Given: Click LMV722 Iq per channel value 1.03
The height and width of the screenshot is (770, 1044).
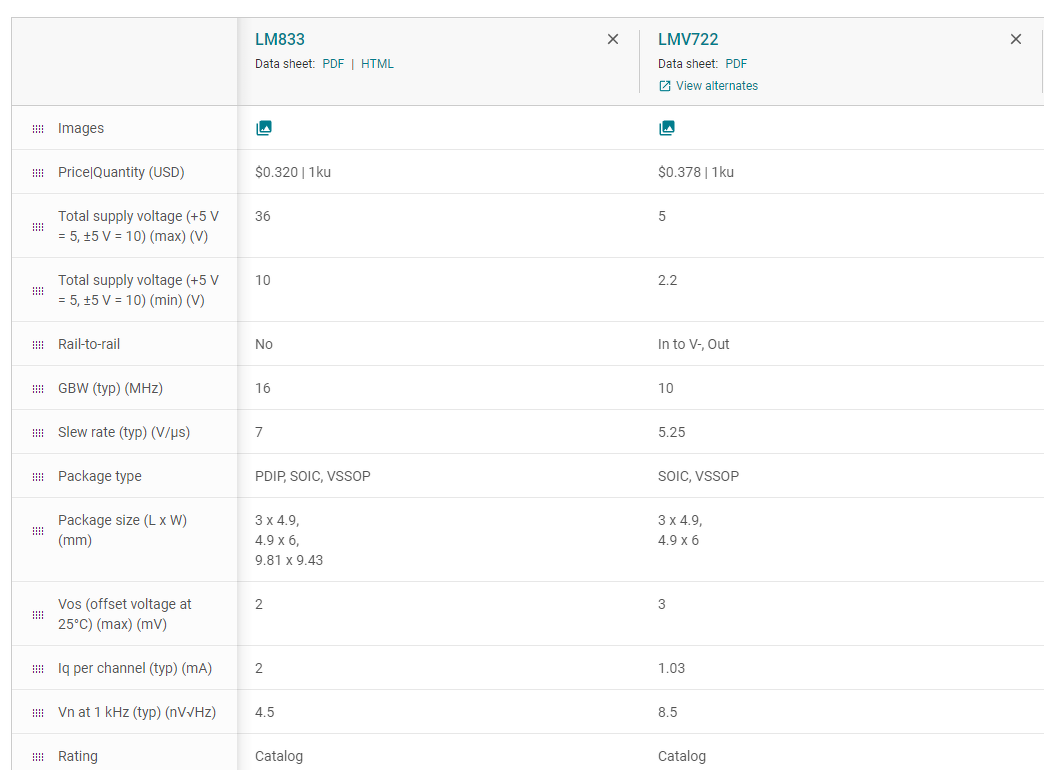Looking at the screenshot, I should [671, 667].
